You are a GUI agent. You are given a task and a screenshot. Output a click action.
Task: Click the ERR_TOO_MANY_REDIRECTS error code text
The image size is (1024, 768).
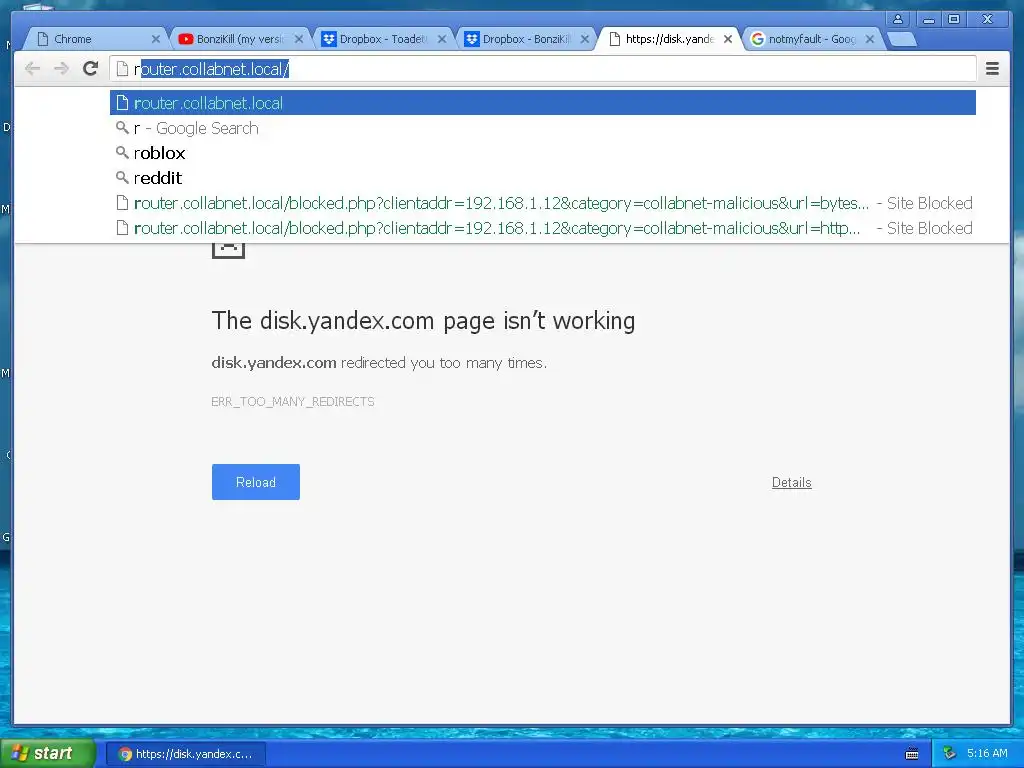coord(293,402)
